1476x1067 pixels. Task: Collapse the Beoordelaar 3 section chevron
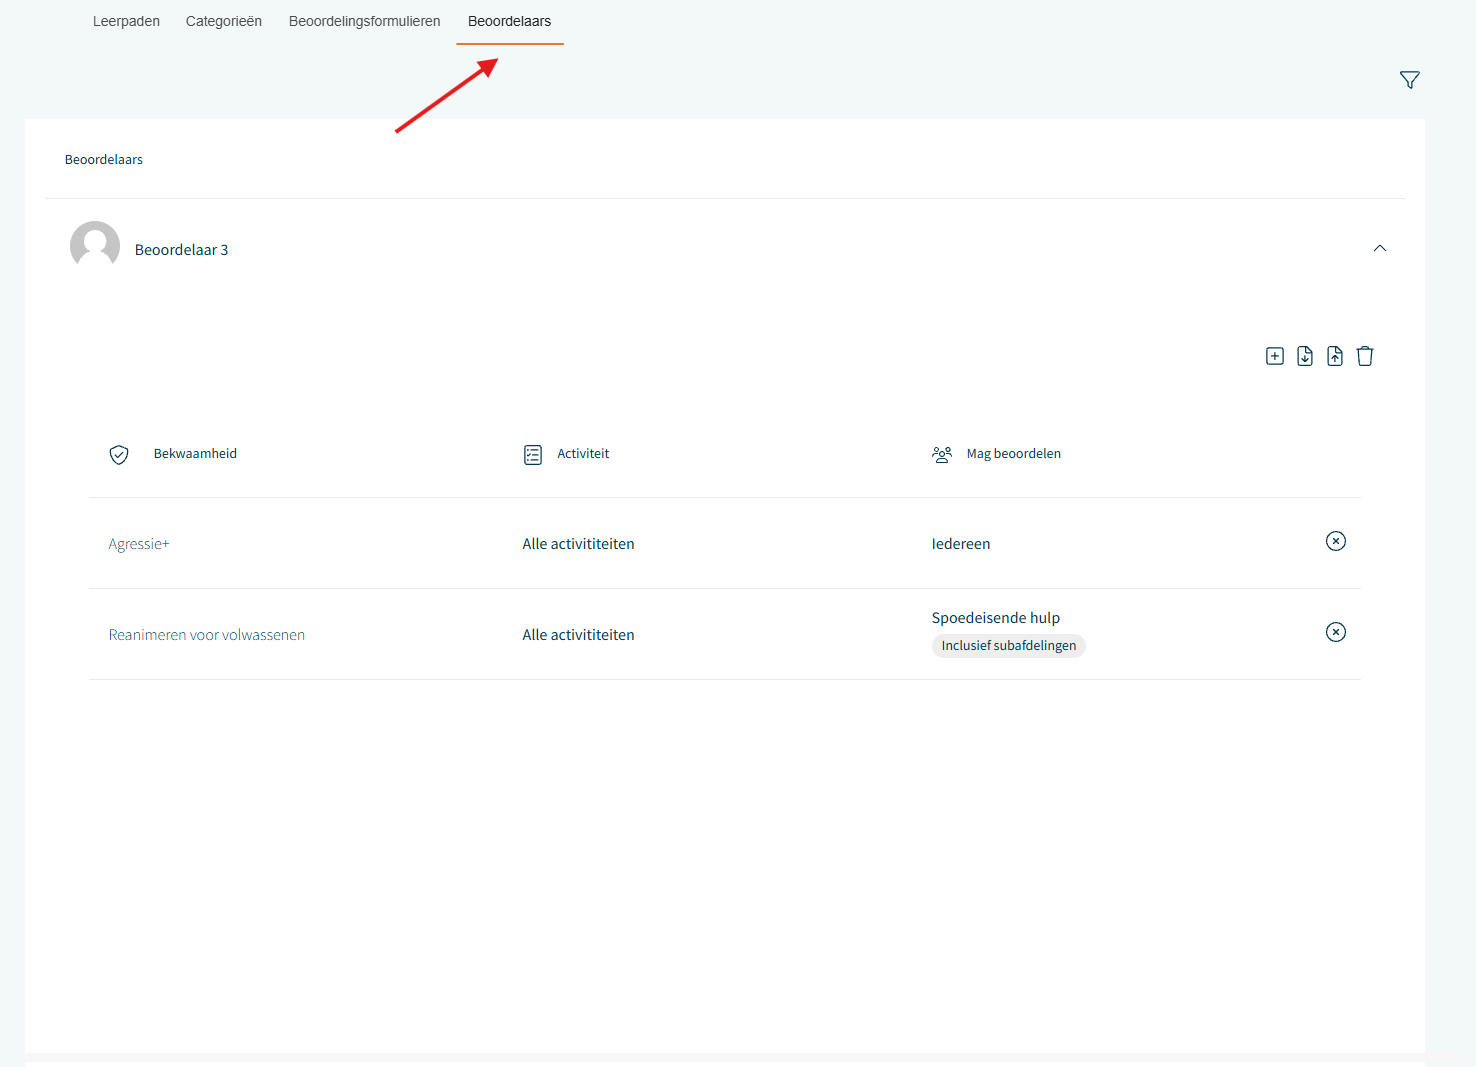click(x=1379, y=248)
